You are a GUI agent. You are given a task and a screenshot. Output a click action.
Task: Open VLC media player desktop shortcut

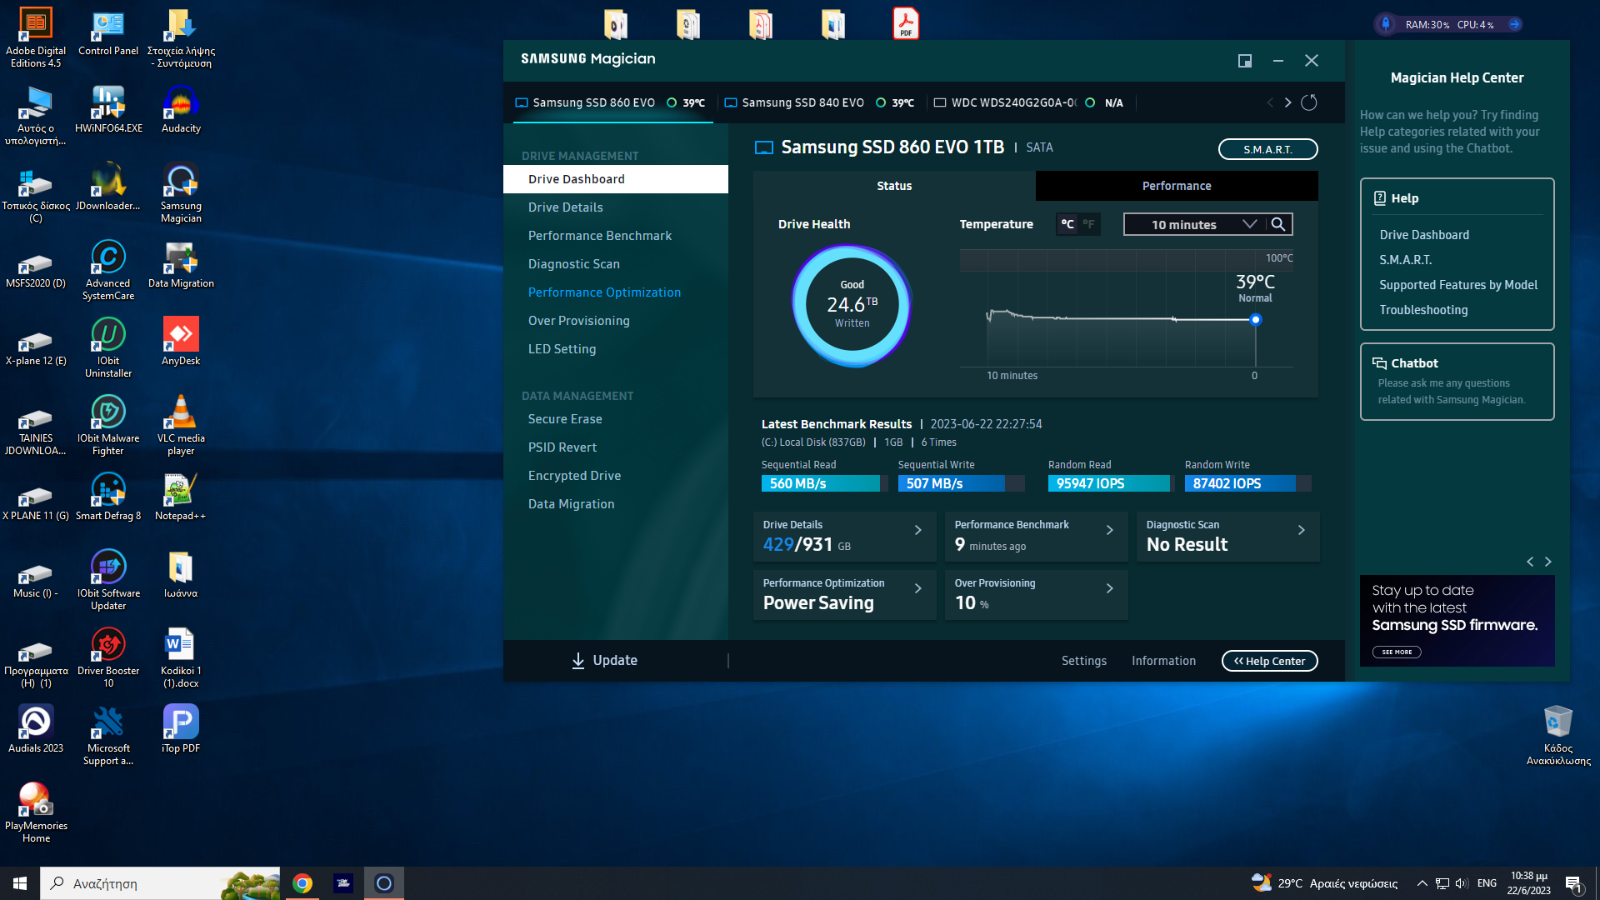click(181, 426)
